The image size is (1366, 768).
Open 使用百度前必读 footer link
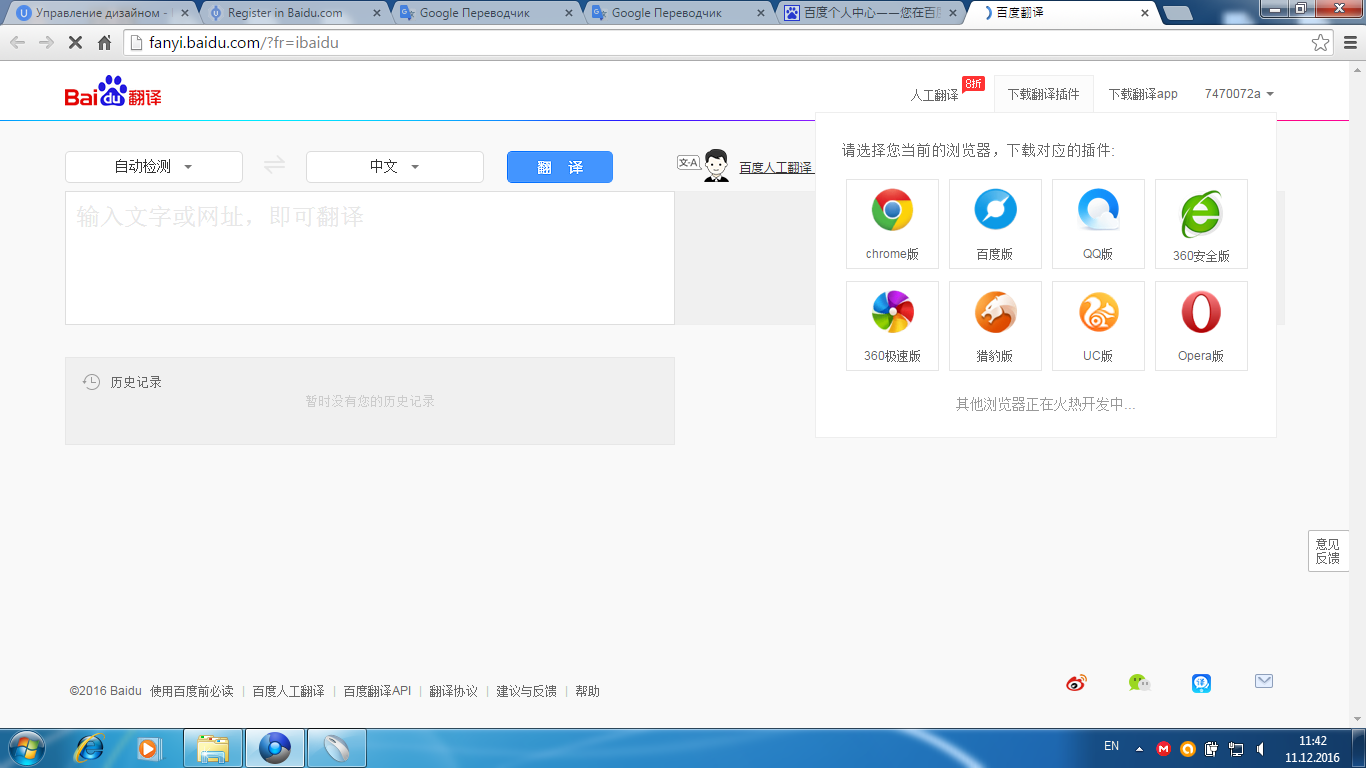pos(192,691)
